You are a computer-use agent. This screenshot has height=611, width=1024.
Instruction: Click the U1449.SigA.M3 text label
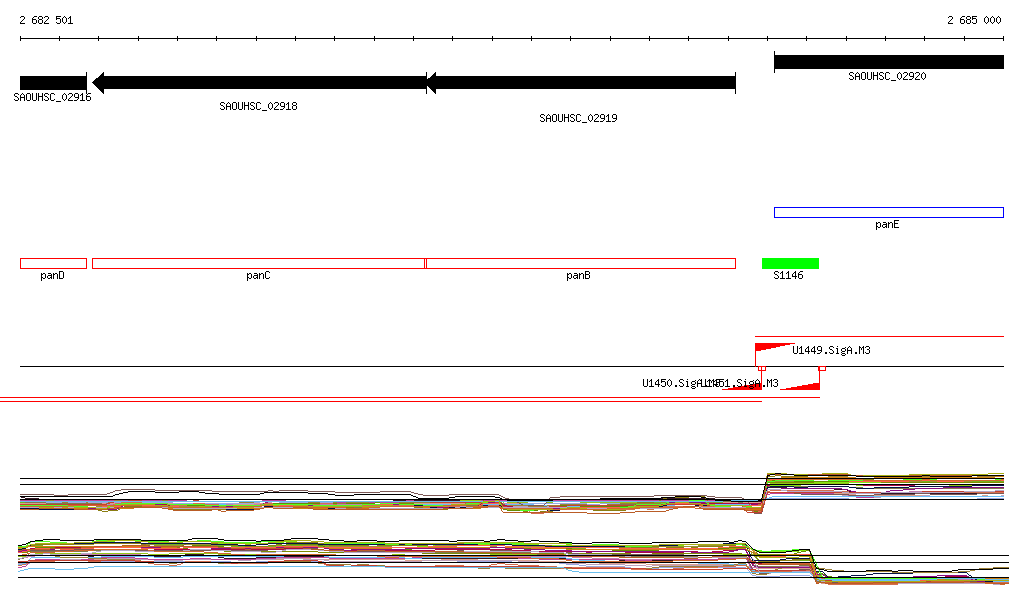(831, 351)
